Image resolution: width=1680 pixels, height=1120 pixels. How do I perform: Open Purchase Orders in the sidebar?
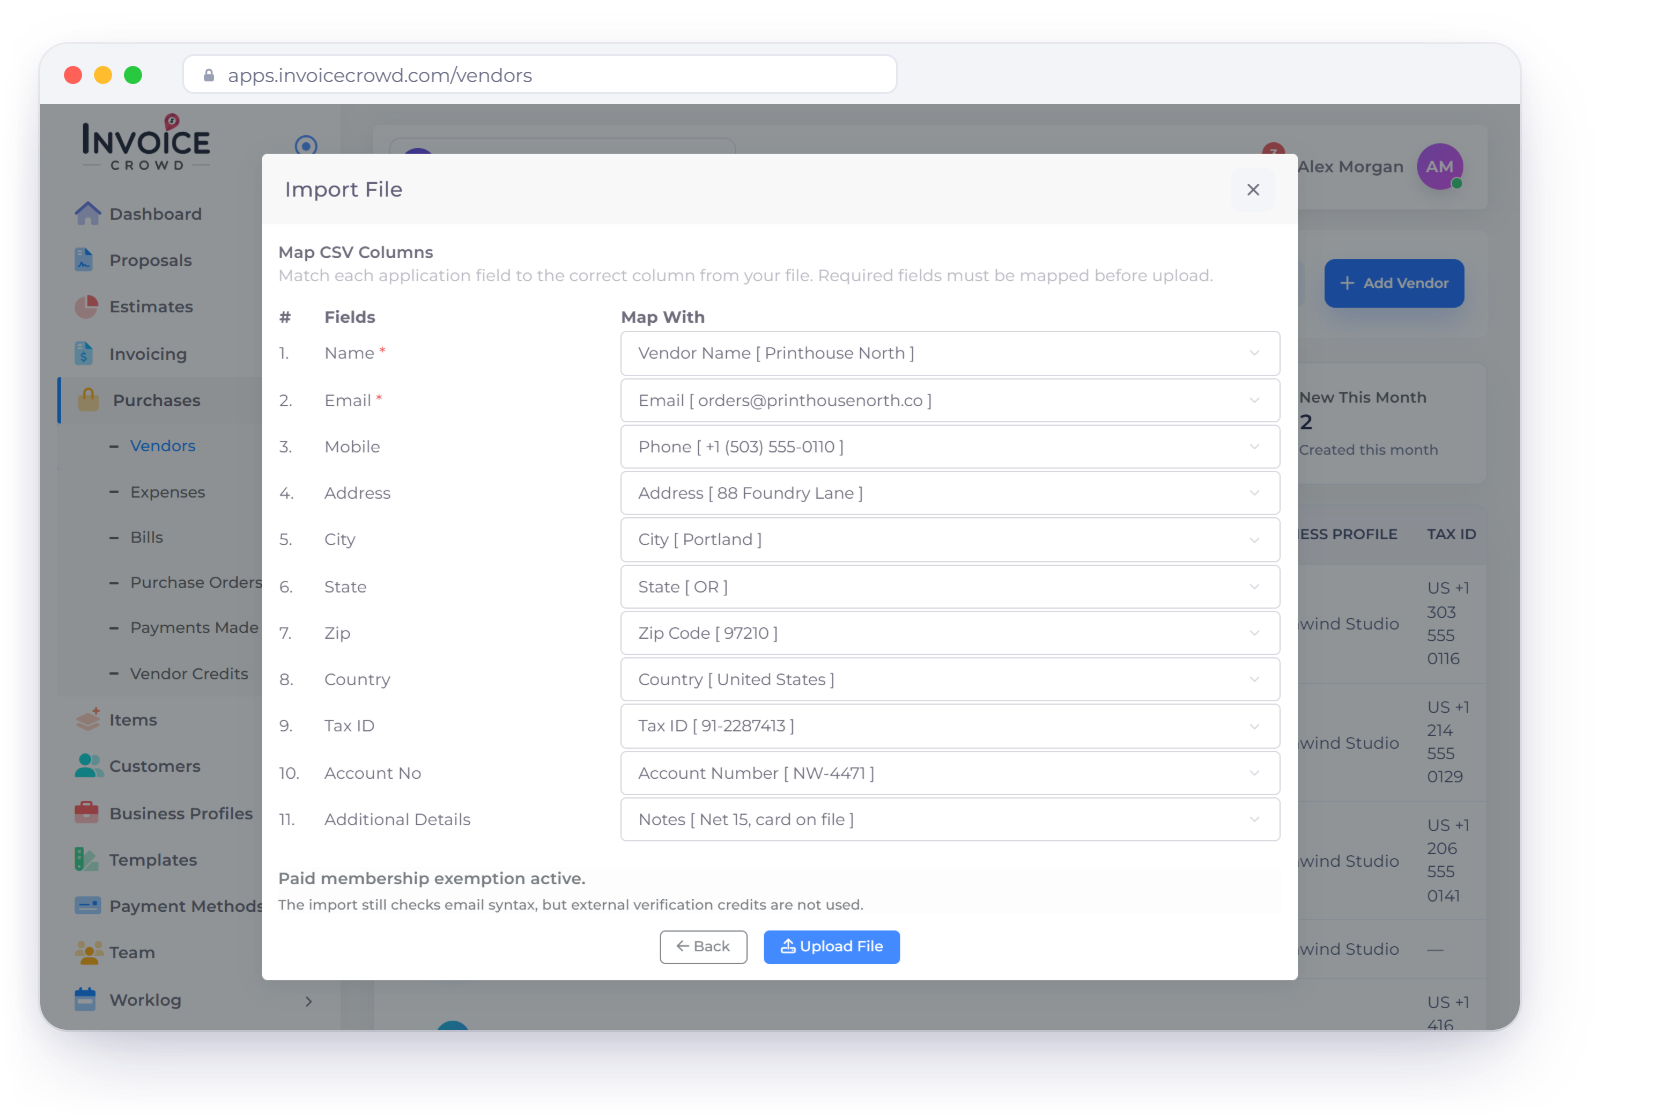click(x=196, y=582)
